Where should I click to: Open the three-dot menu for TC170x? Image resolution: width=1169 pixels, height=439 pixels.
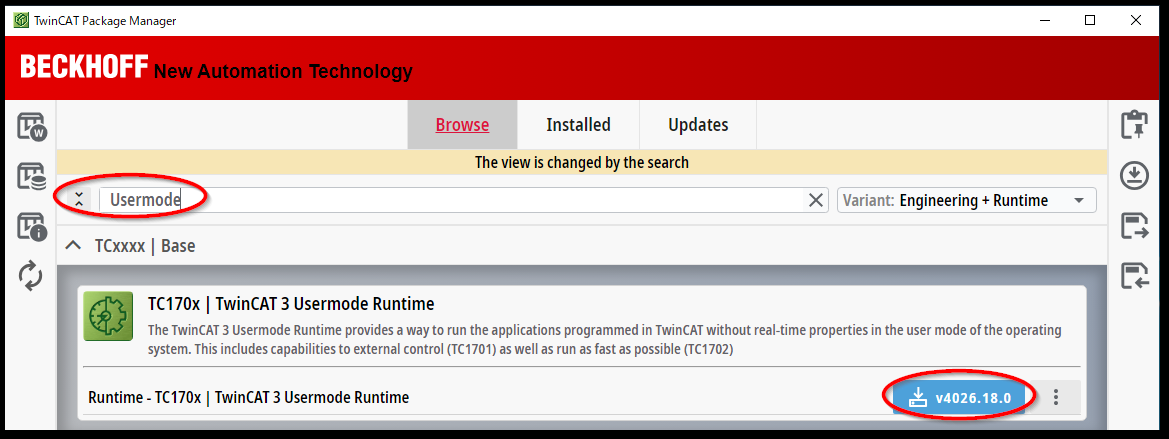coord(1055,397)
